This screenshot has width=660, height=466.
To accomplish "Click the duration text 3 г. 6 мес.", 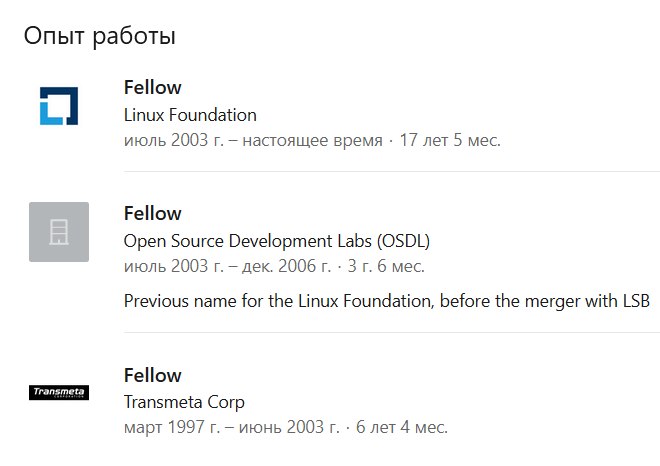I will (x=386, y=266).
